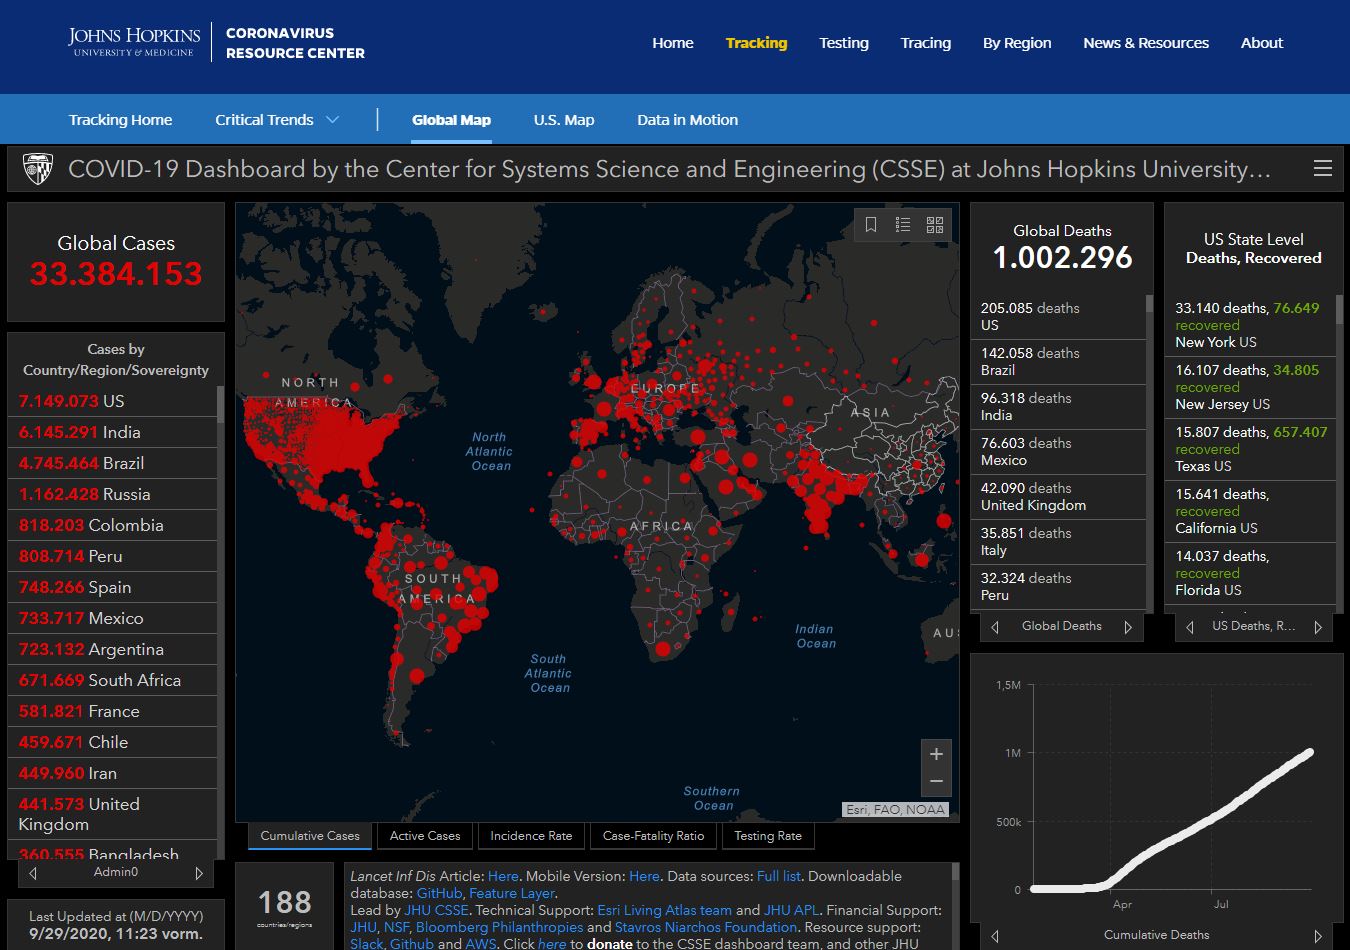This screenshot has height=950, width=1350.
Task: Go to next Admin0 list page
Action: tap(199, 873)
